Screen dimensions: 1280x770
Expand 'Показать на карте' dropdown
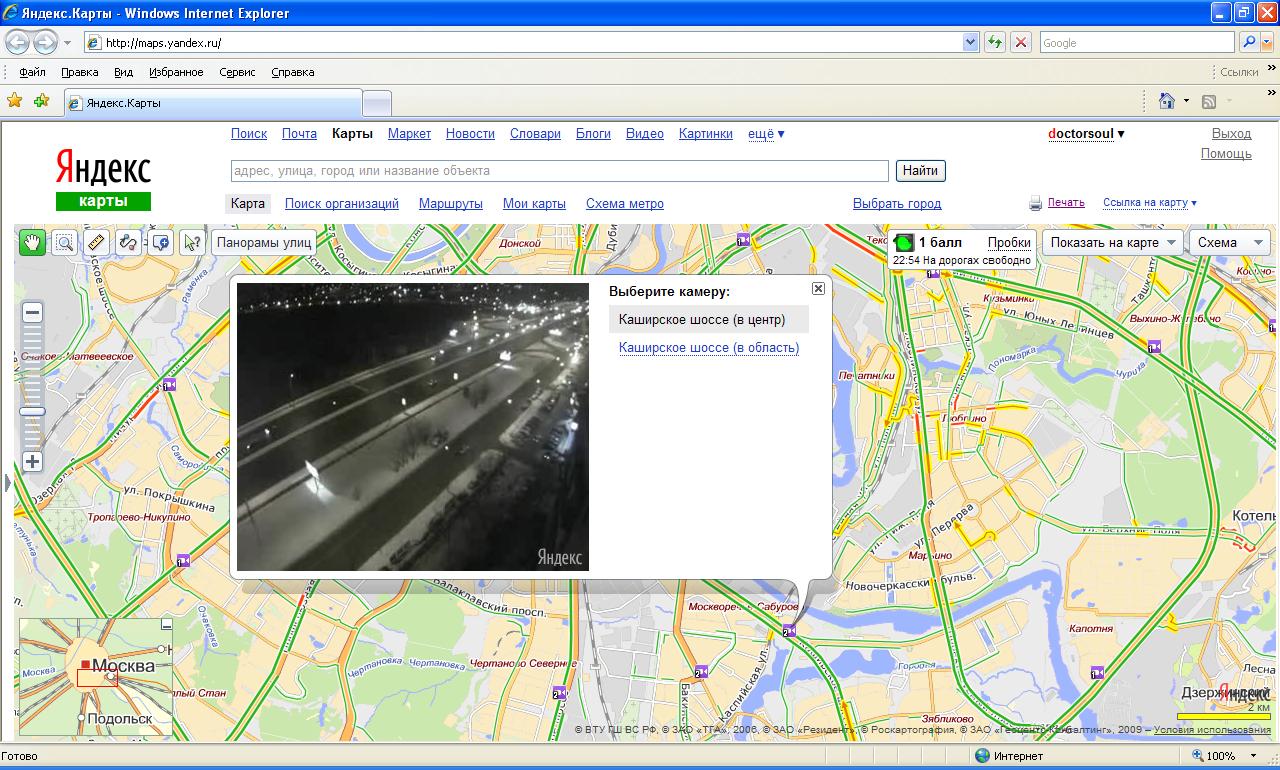[1113, 242]
